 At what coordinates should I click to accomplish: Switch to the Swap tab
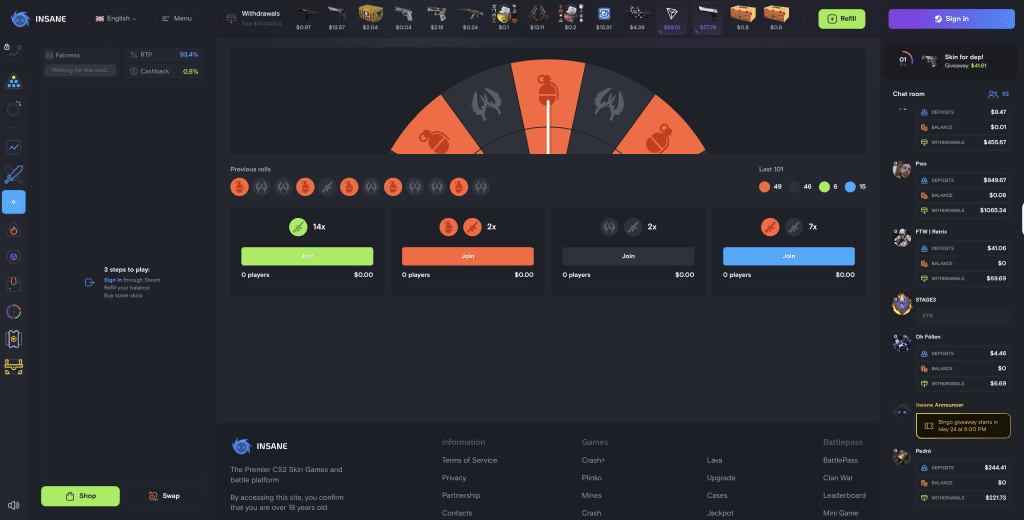(x=164, y=496)
